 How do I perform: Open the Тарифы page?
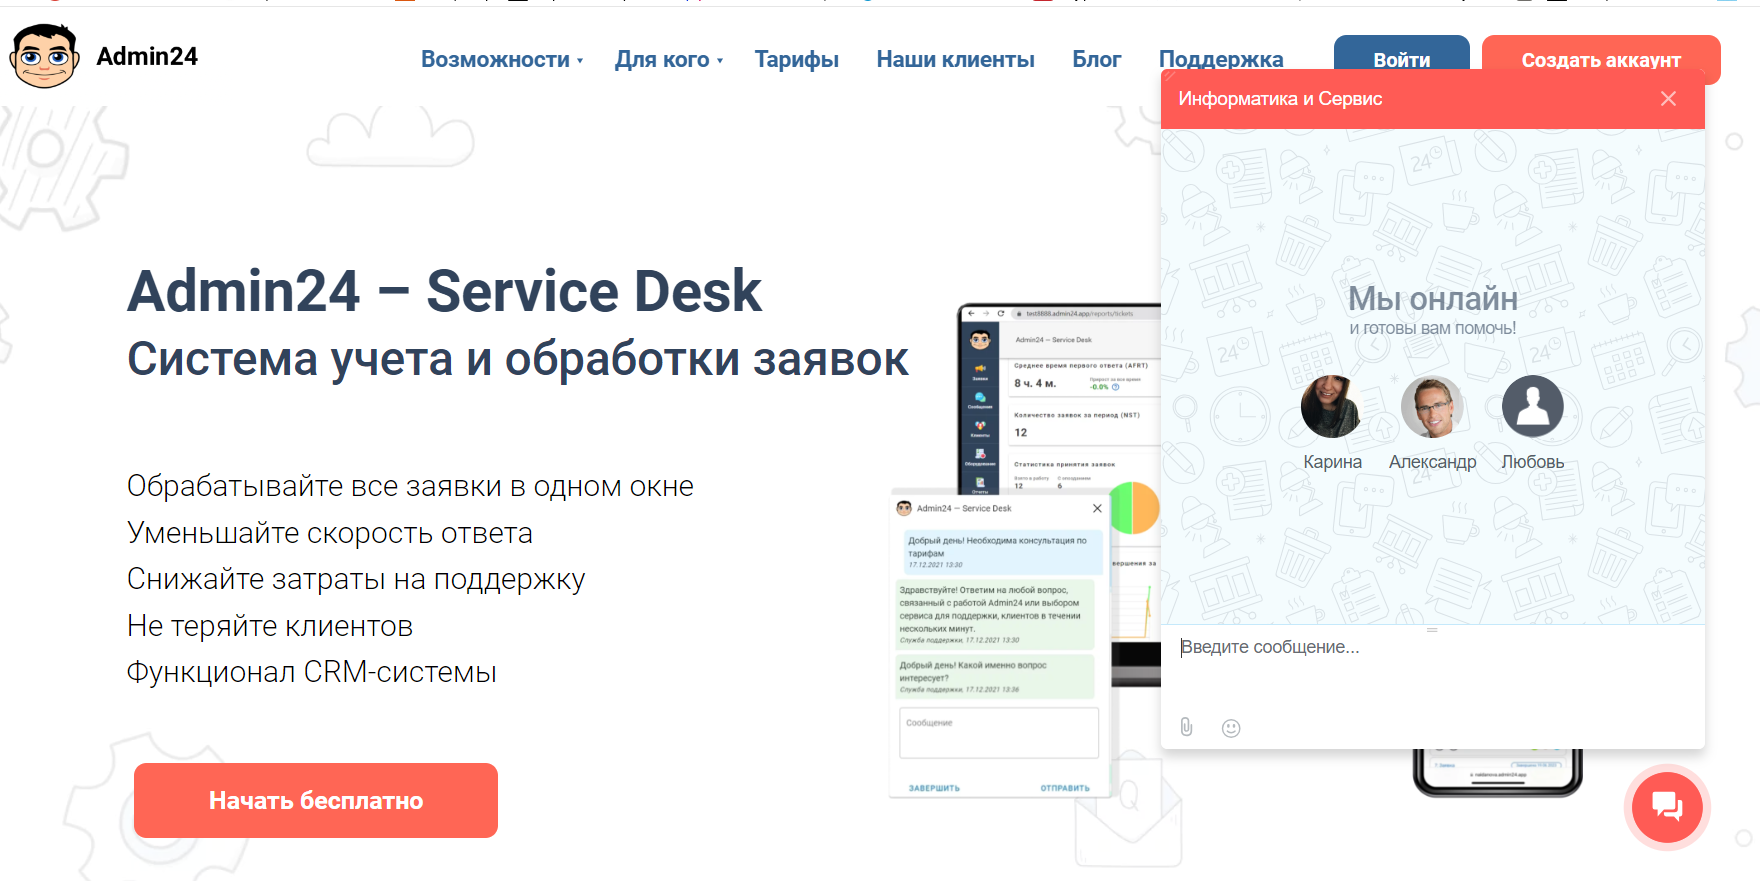pos(797,59)
